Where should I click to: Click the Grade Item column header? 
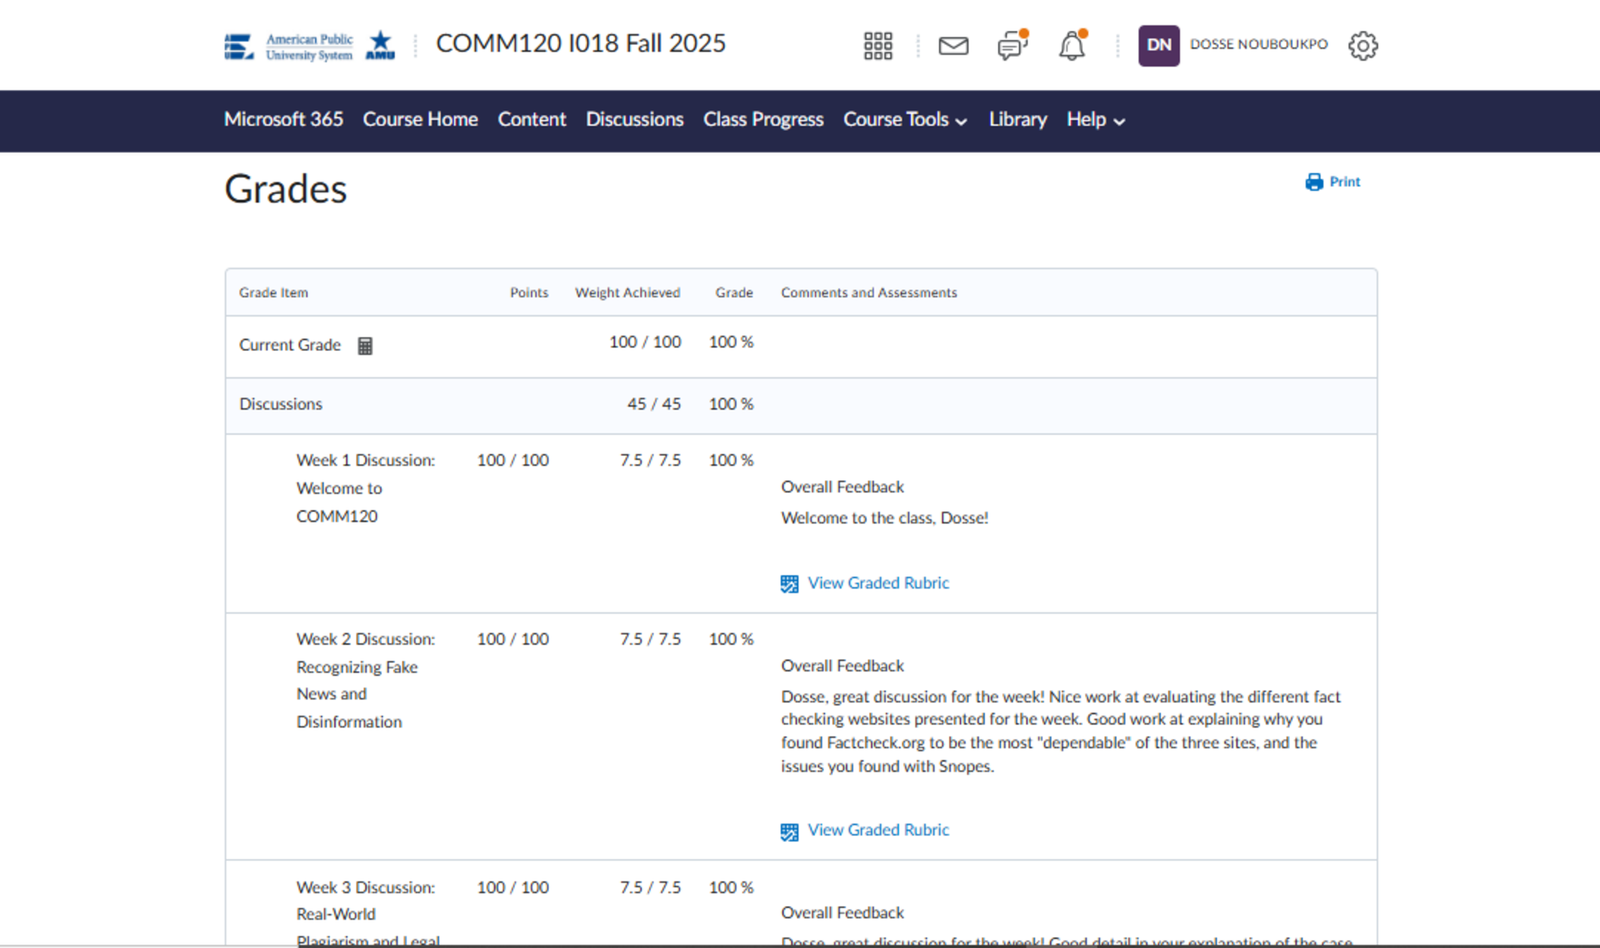tap(274, 293)
